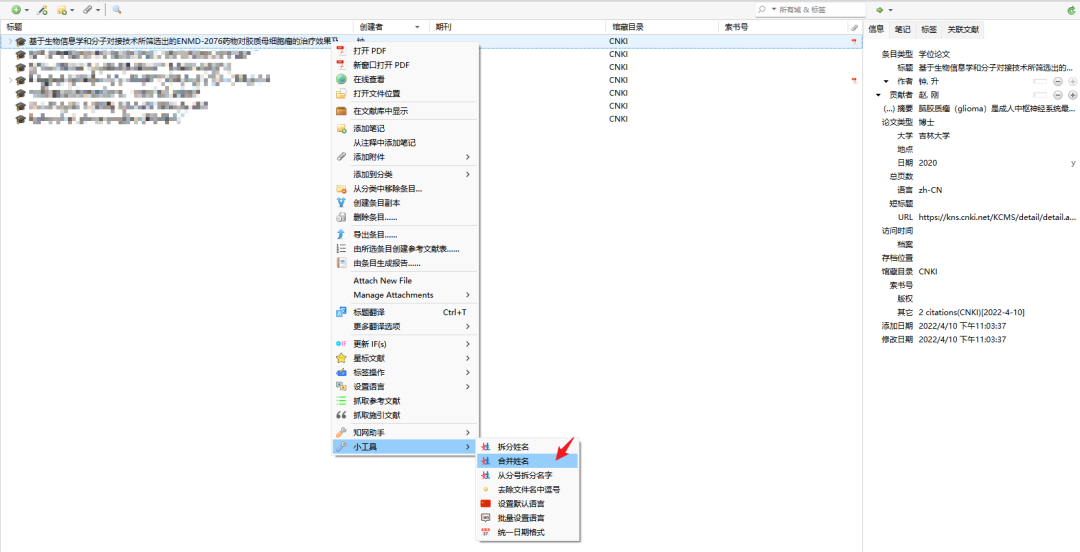The width and height of the screenshot is (1080, 552).
Task: Open the New Note dropdown arrow
Action: tap(72, 10)
